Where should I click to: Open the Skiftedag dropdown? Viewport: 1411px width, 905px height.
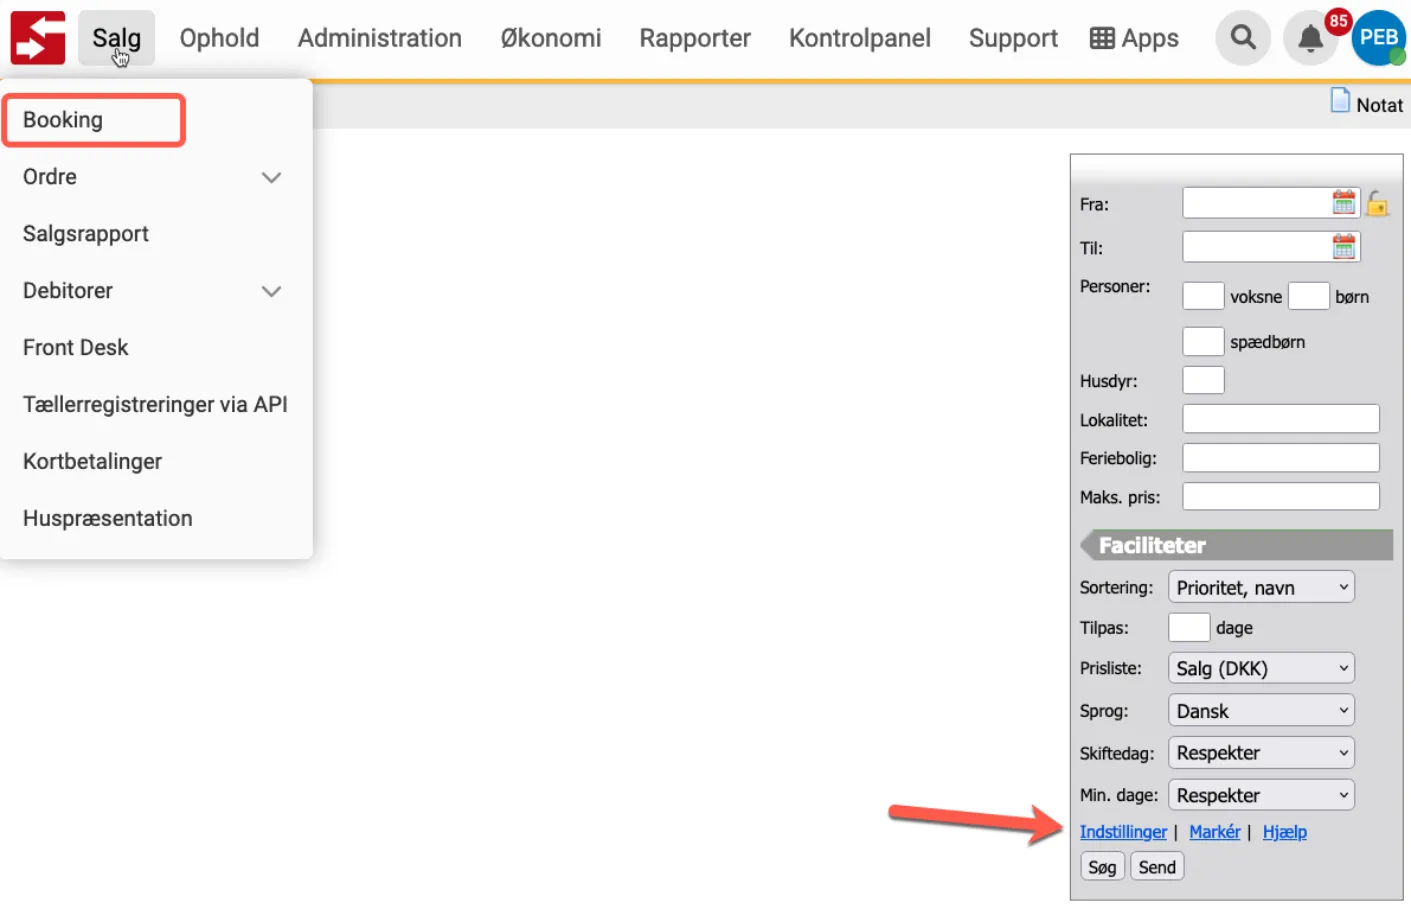[1260, 753]
